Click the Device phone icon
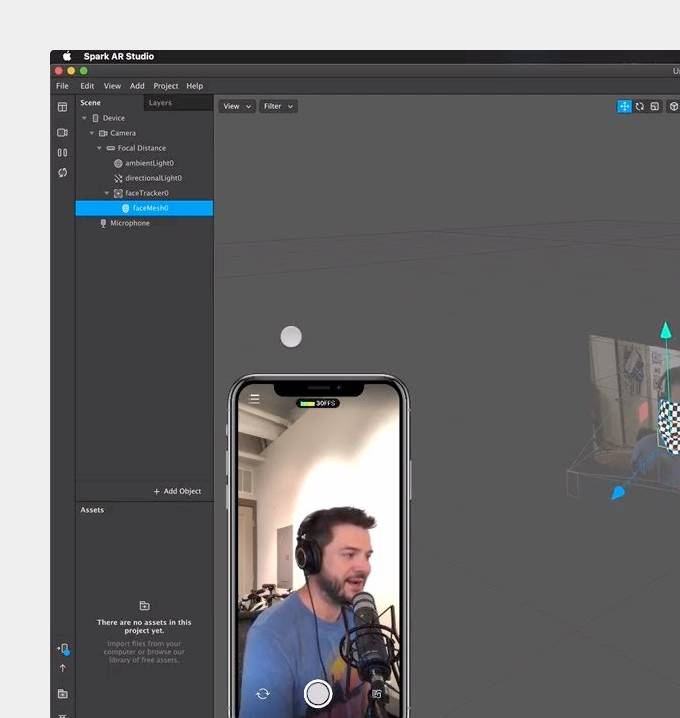The image size is (680, 718). pyautogui.click(x=95, y=118)
